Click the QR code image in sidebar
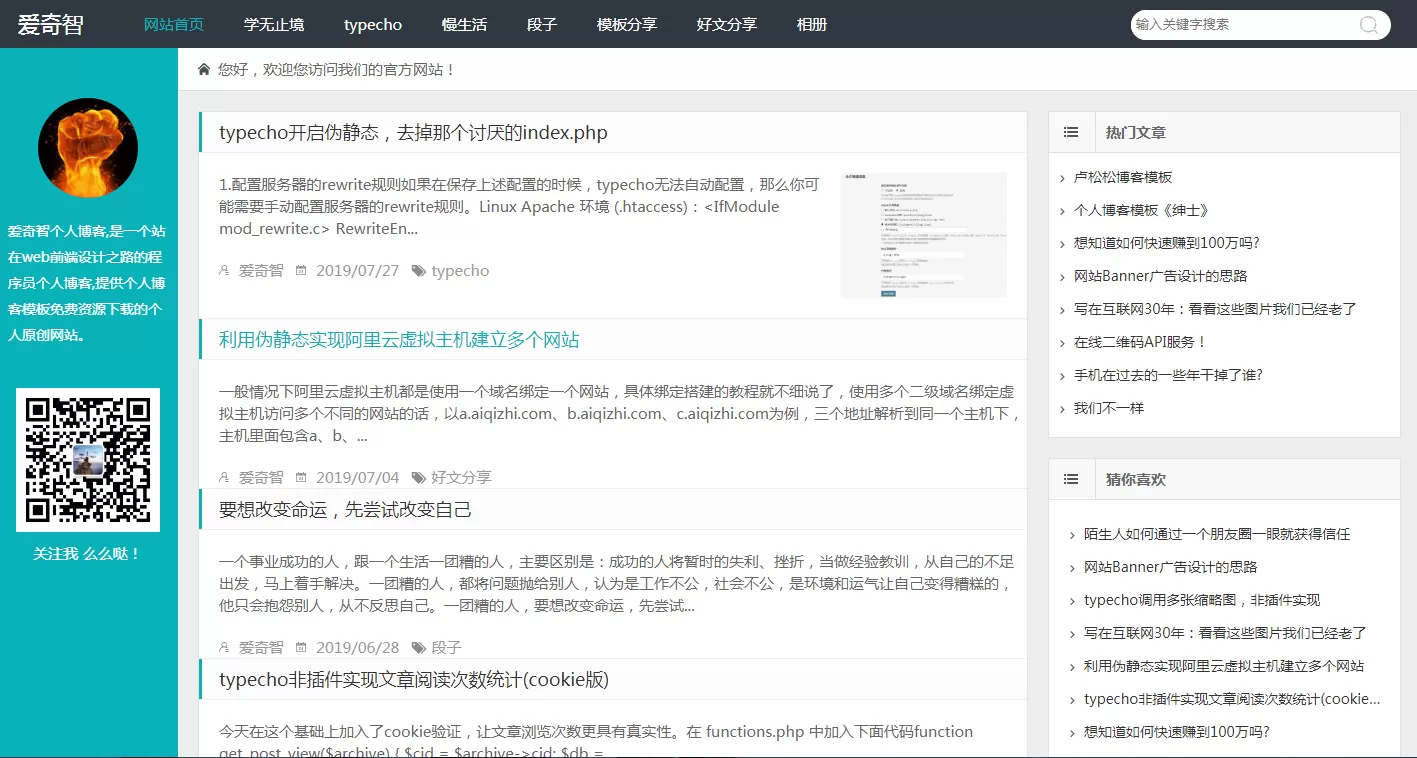1417x758 pixels. click(x=88, y=460)
